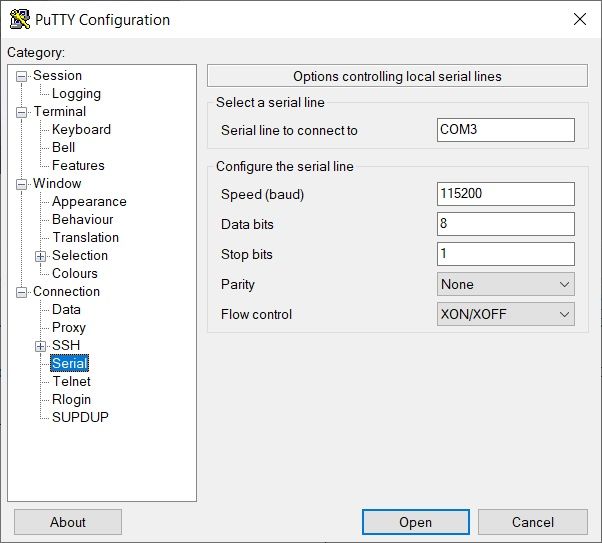Screen dimensions: 602x543
Task: Click the serial line field showing COM3
Action: pos(506,130)
